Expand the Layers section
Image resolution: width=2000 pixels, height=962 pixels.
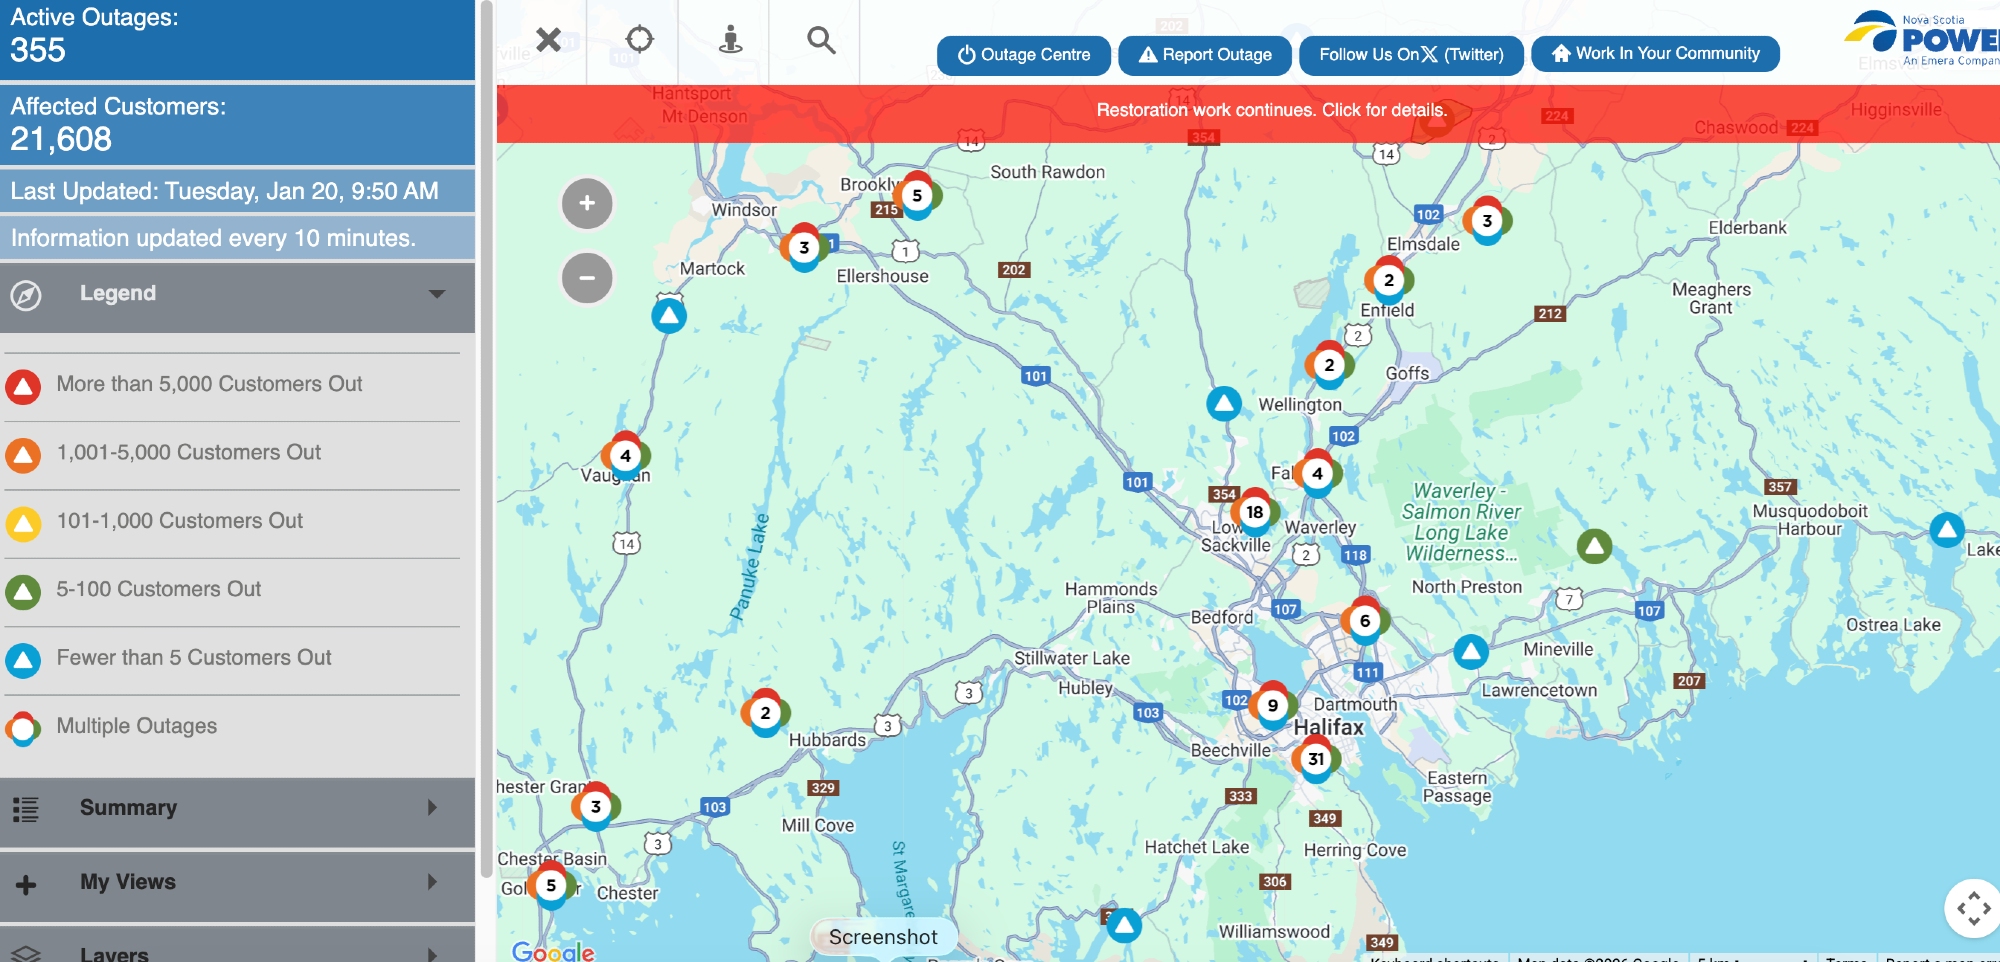point(237,950)
